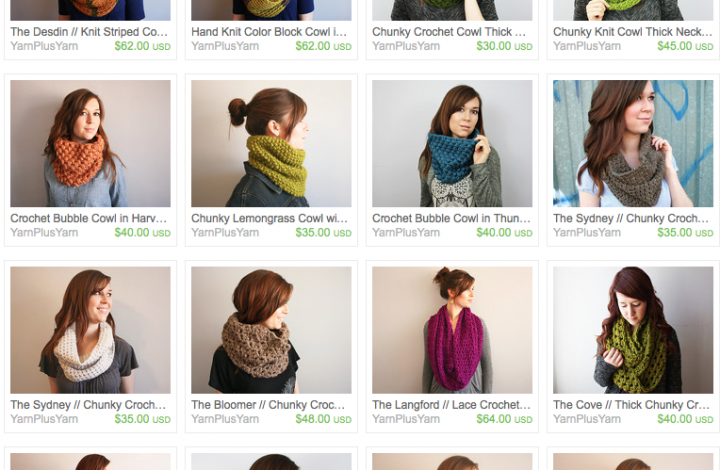
Task: View the teal Crochet Bubble Cowl image
Action: click(452, 143)
